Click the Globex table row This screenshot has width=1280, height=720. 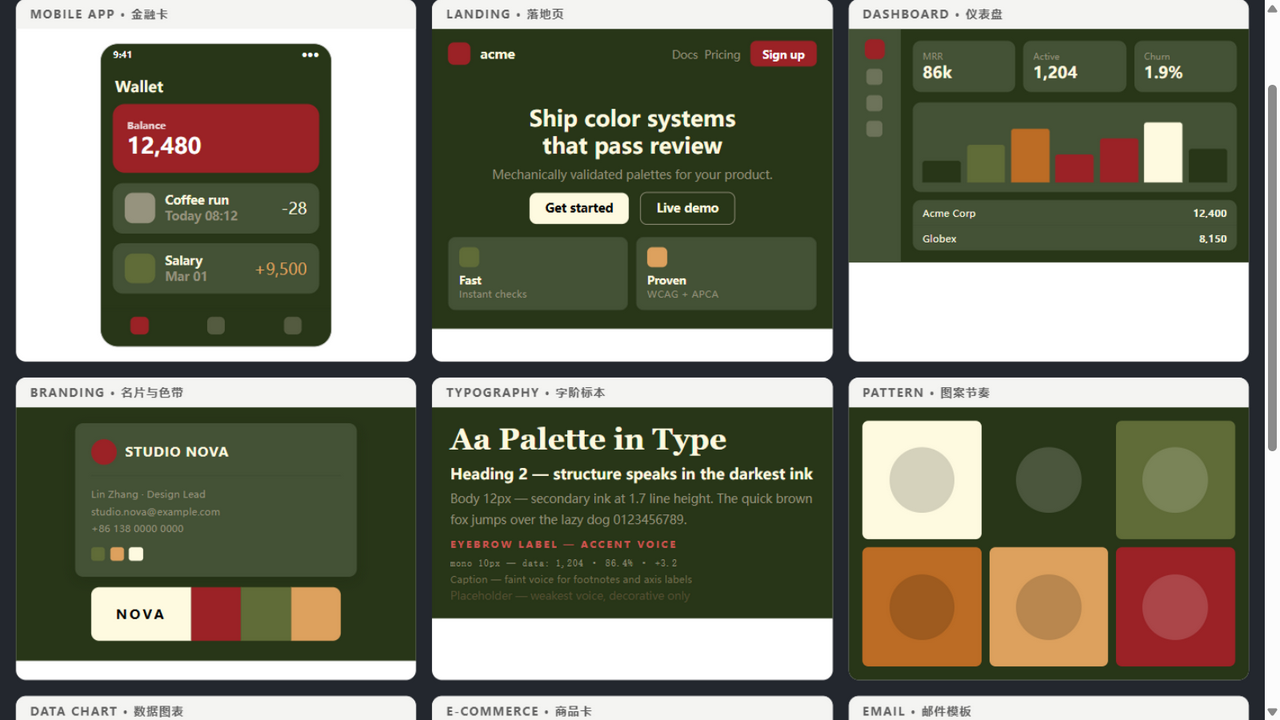[x=1075, y=239]
